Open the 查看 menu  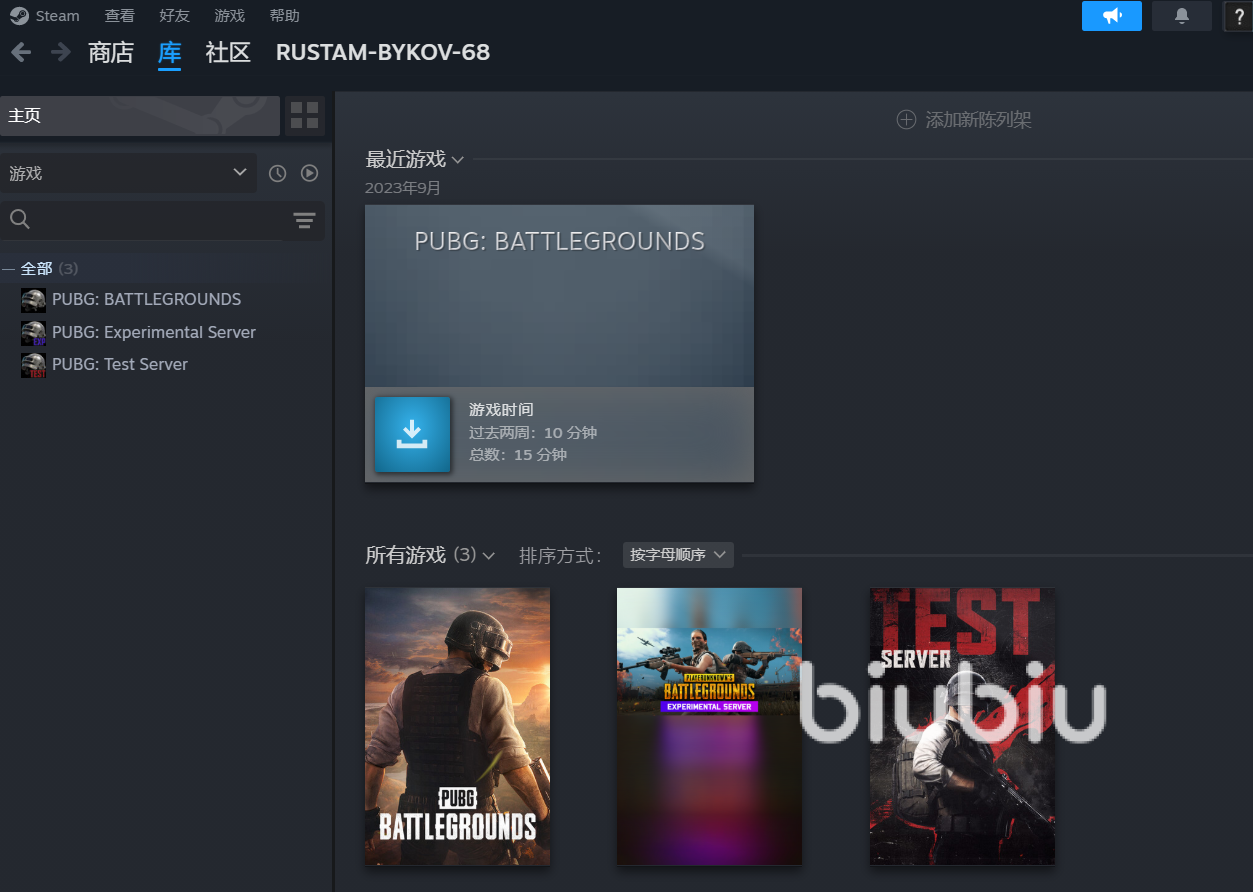point(119,16)
